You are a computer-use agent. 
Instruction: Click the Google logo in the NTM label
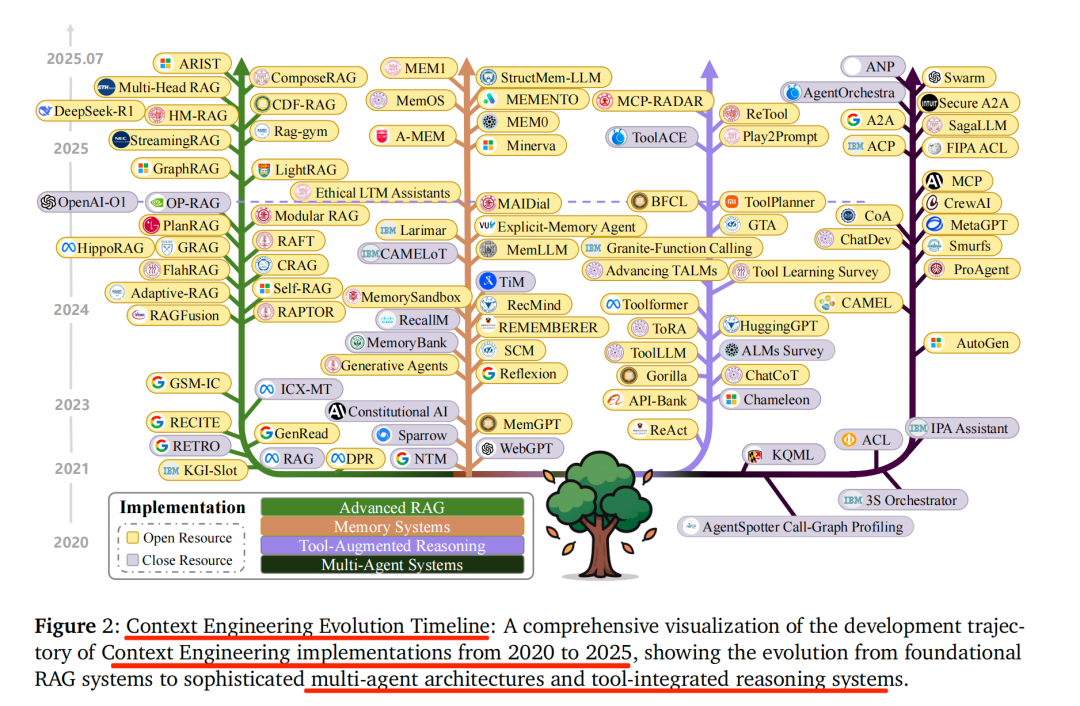coord(403,458)
